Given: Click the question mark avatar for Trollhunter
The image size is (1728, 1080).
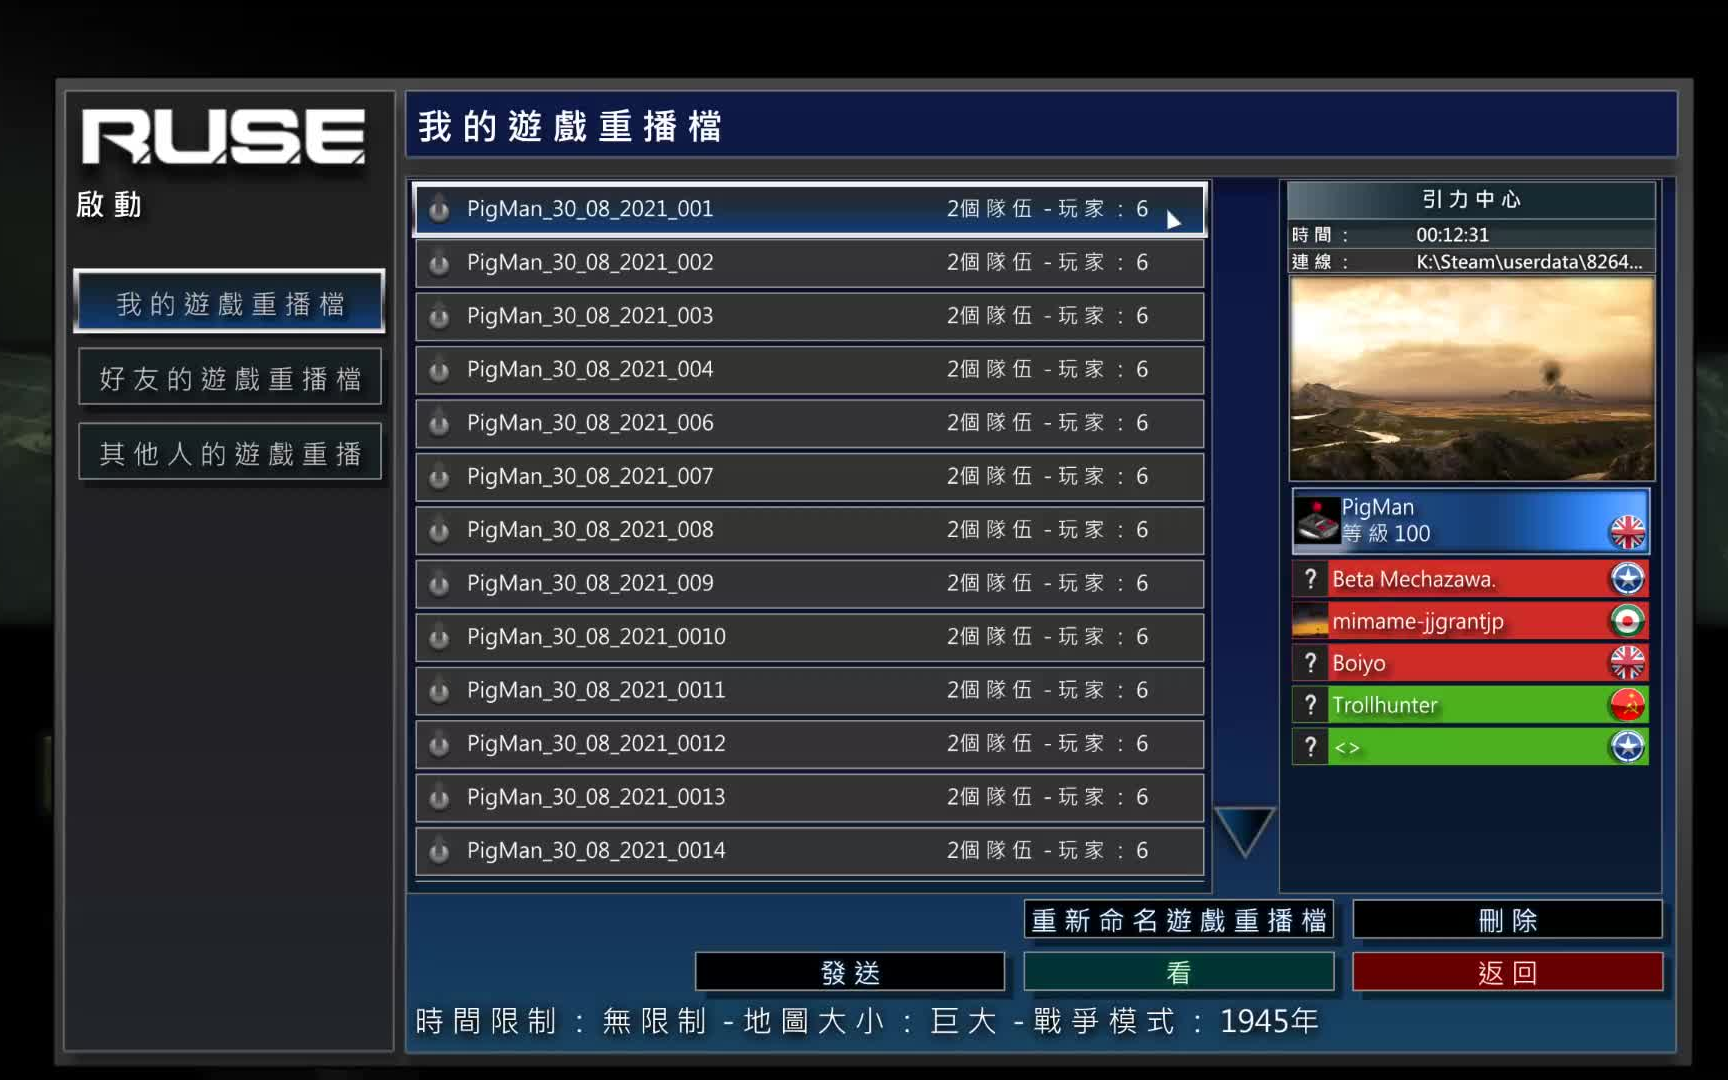Looking at the screenshot, I should [1310, 705].
